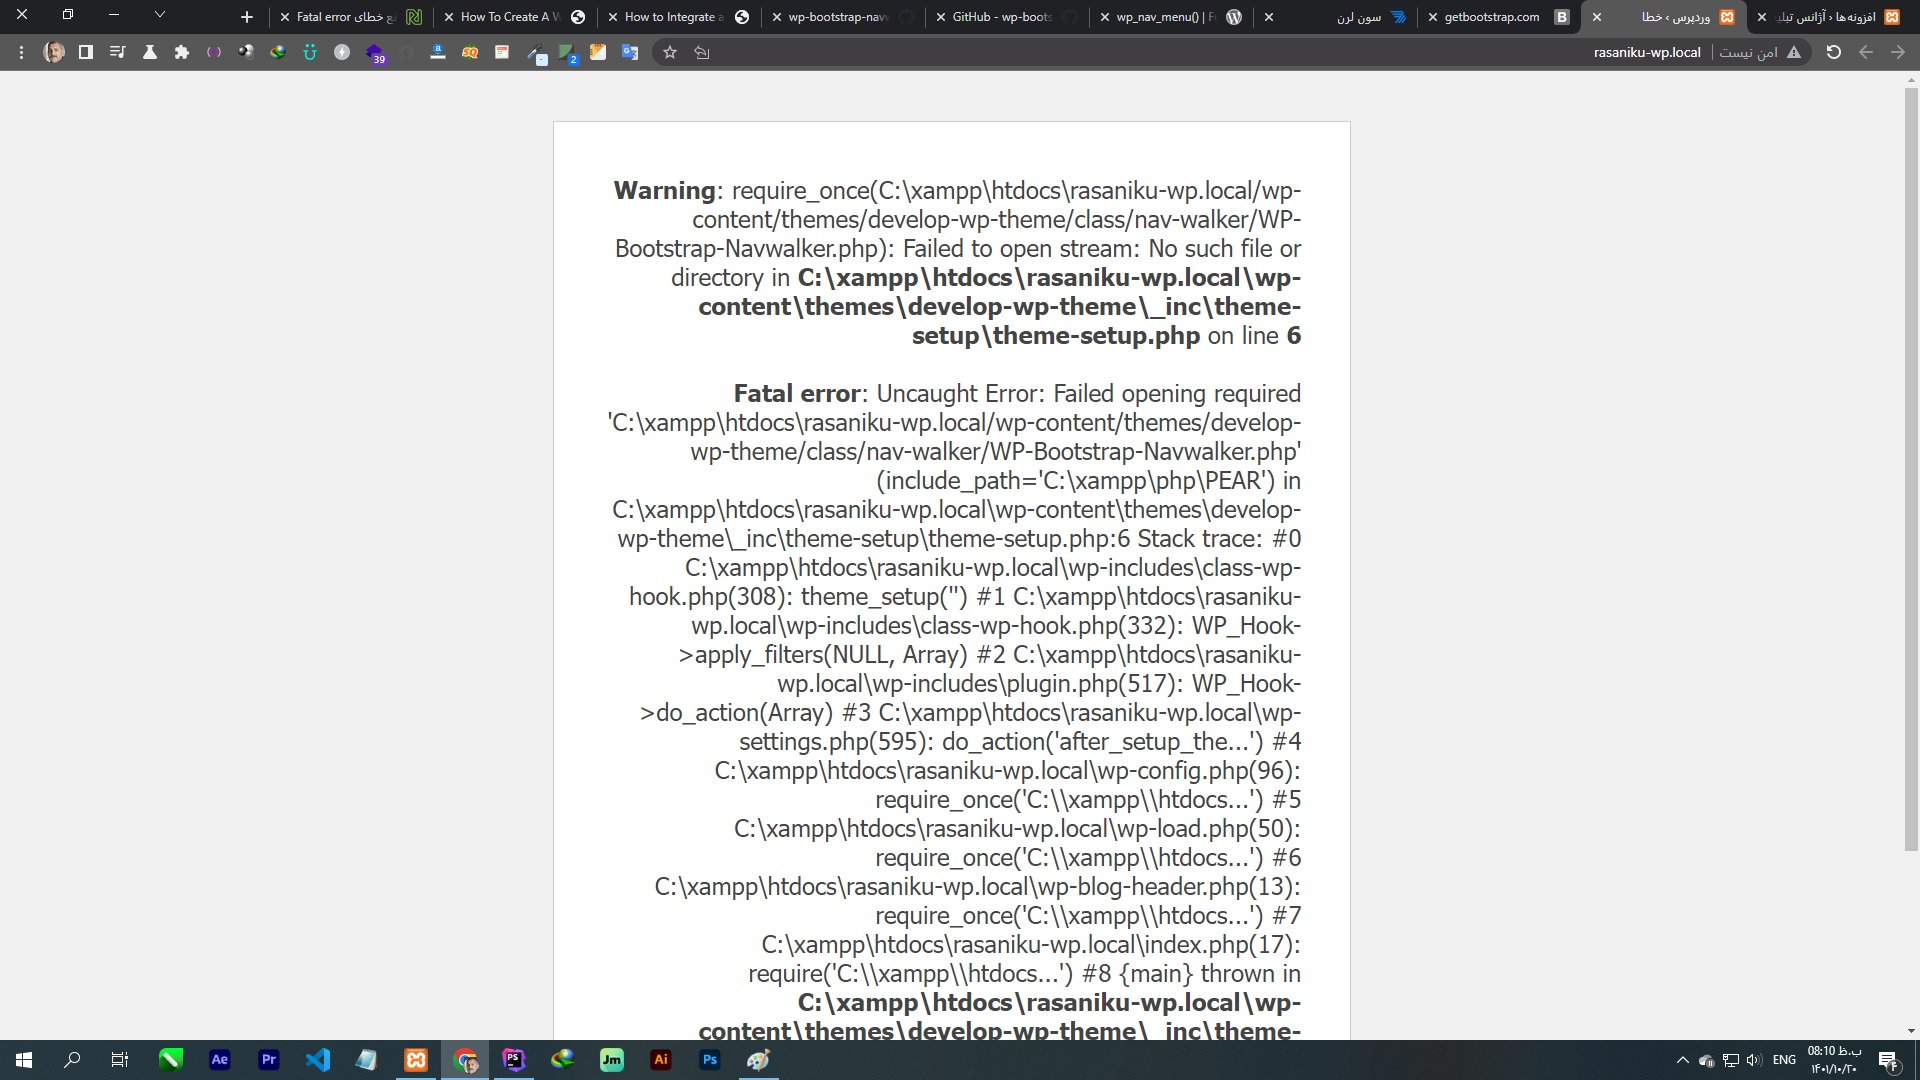Click the lightning bolt extension icon

pos(342,52)
